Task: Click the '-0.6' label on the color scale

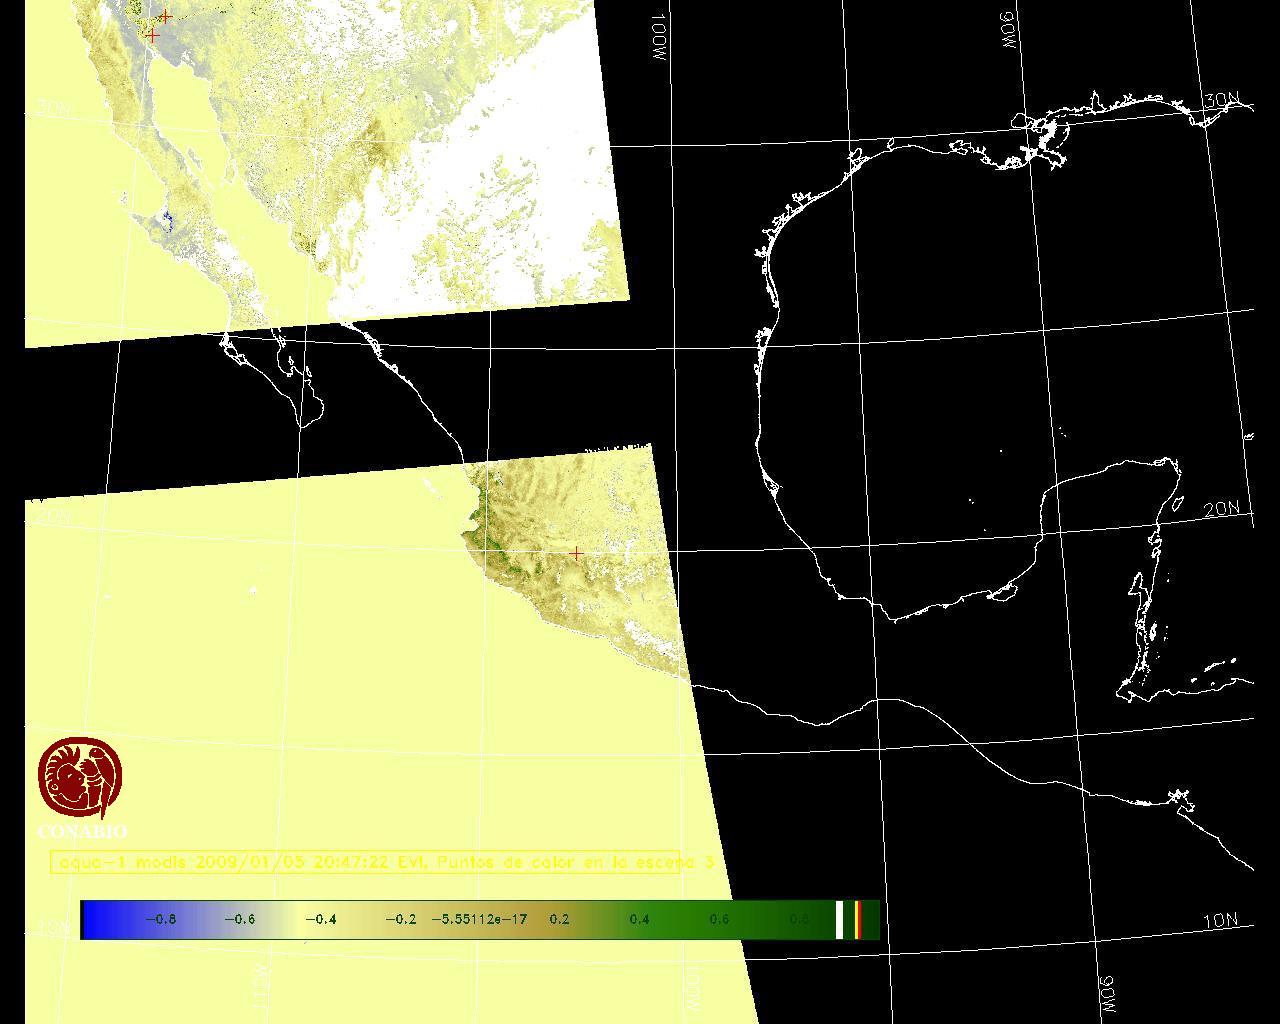Action: tap(239, 919)
